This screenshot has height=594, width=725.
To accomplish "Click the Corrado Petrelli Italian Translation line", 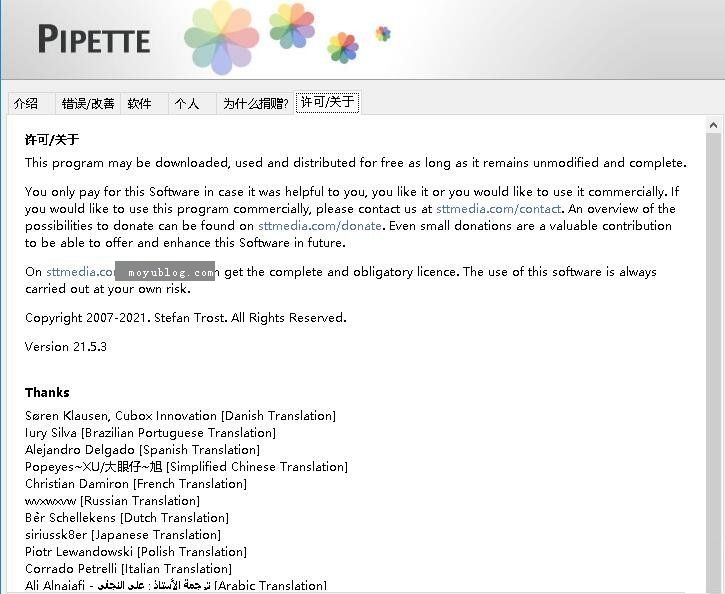I will (129, 569).
